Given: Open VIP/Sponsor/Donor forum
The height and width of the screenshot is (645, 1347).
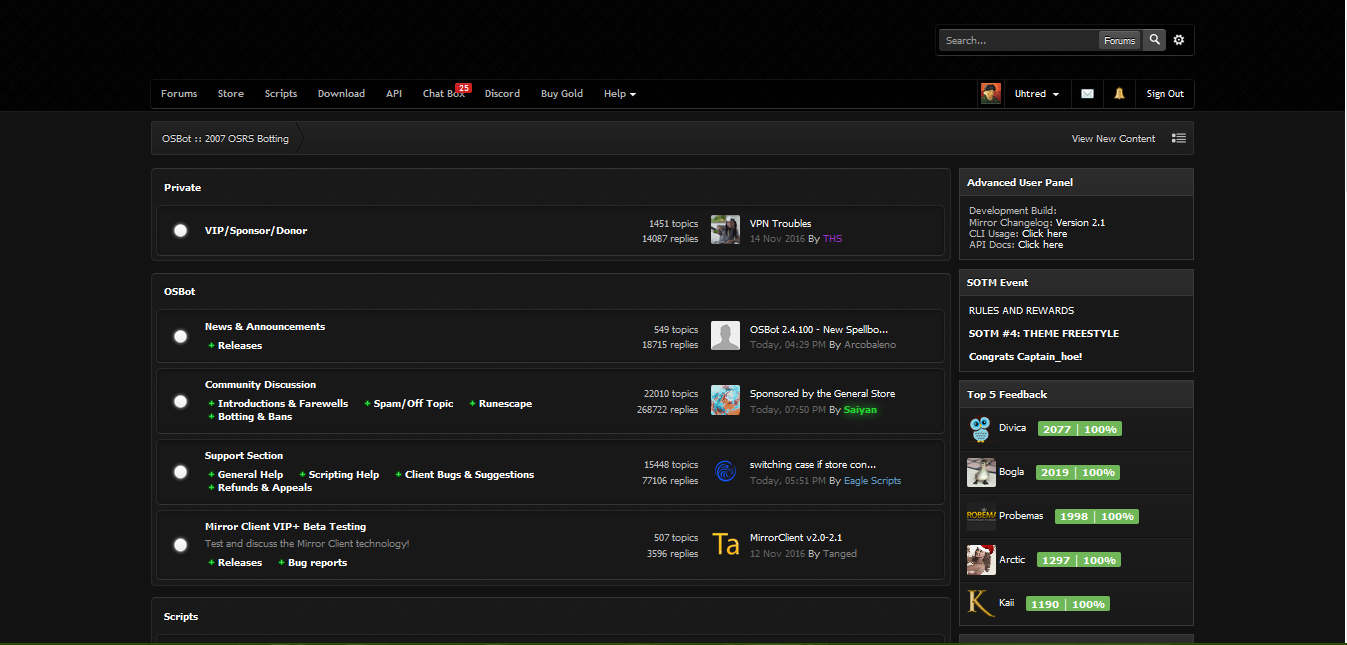Looking at the screenshot, I should (256, 231).
